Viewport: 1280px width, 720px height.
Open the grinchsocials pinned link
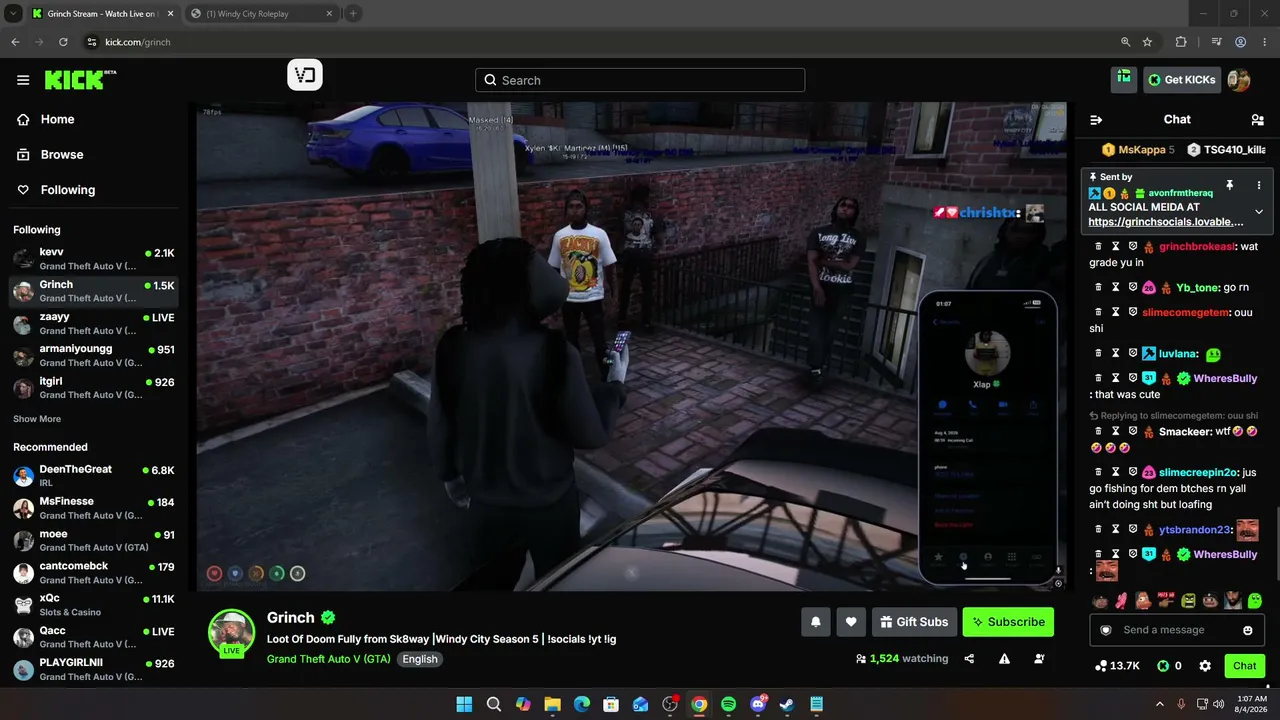(x=1166, y=222)
